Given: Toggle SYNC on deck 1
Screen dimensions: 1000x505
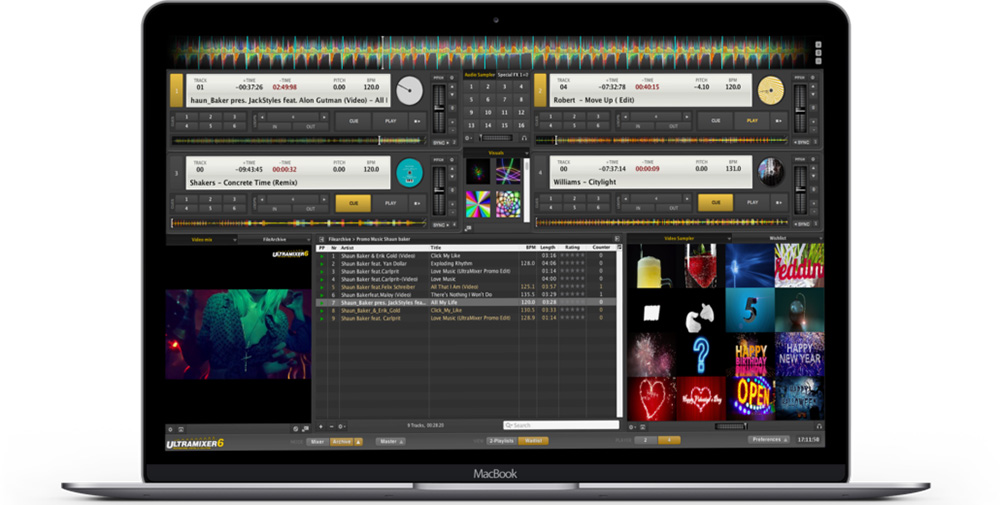Looking at the screenshot, I should point(441,143).
